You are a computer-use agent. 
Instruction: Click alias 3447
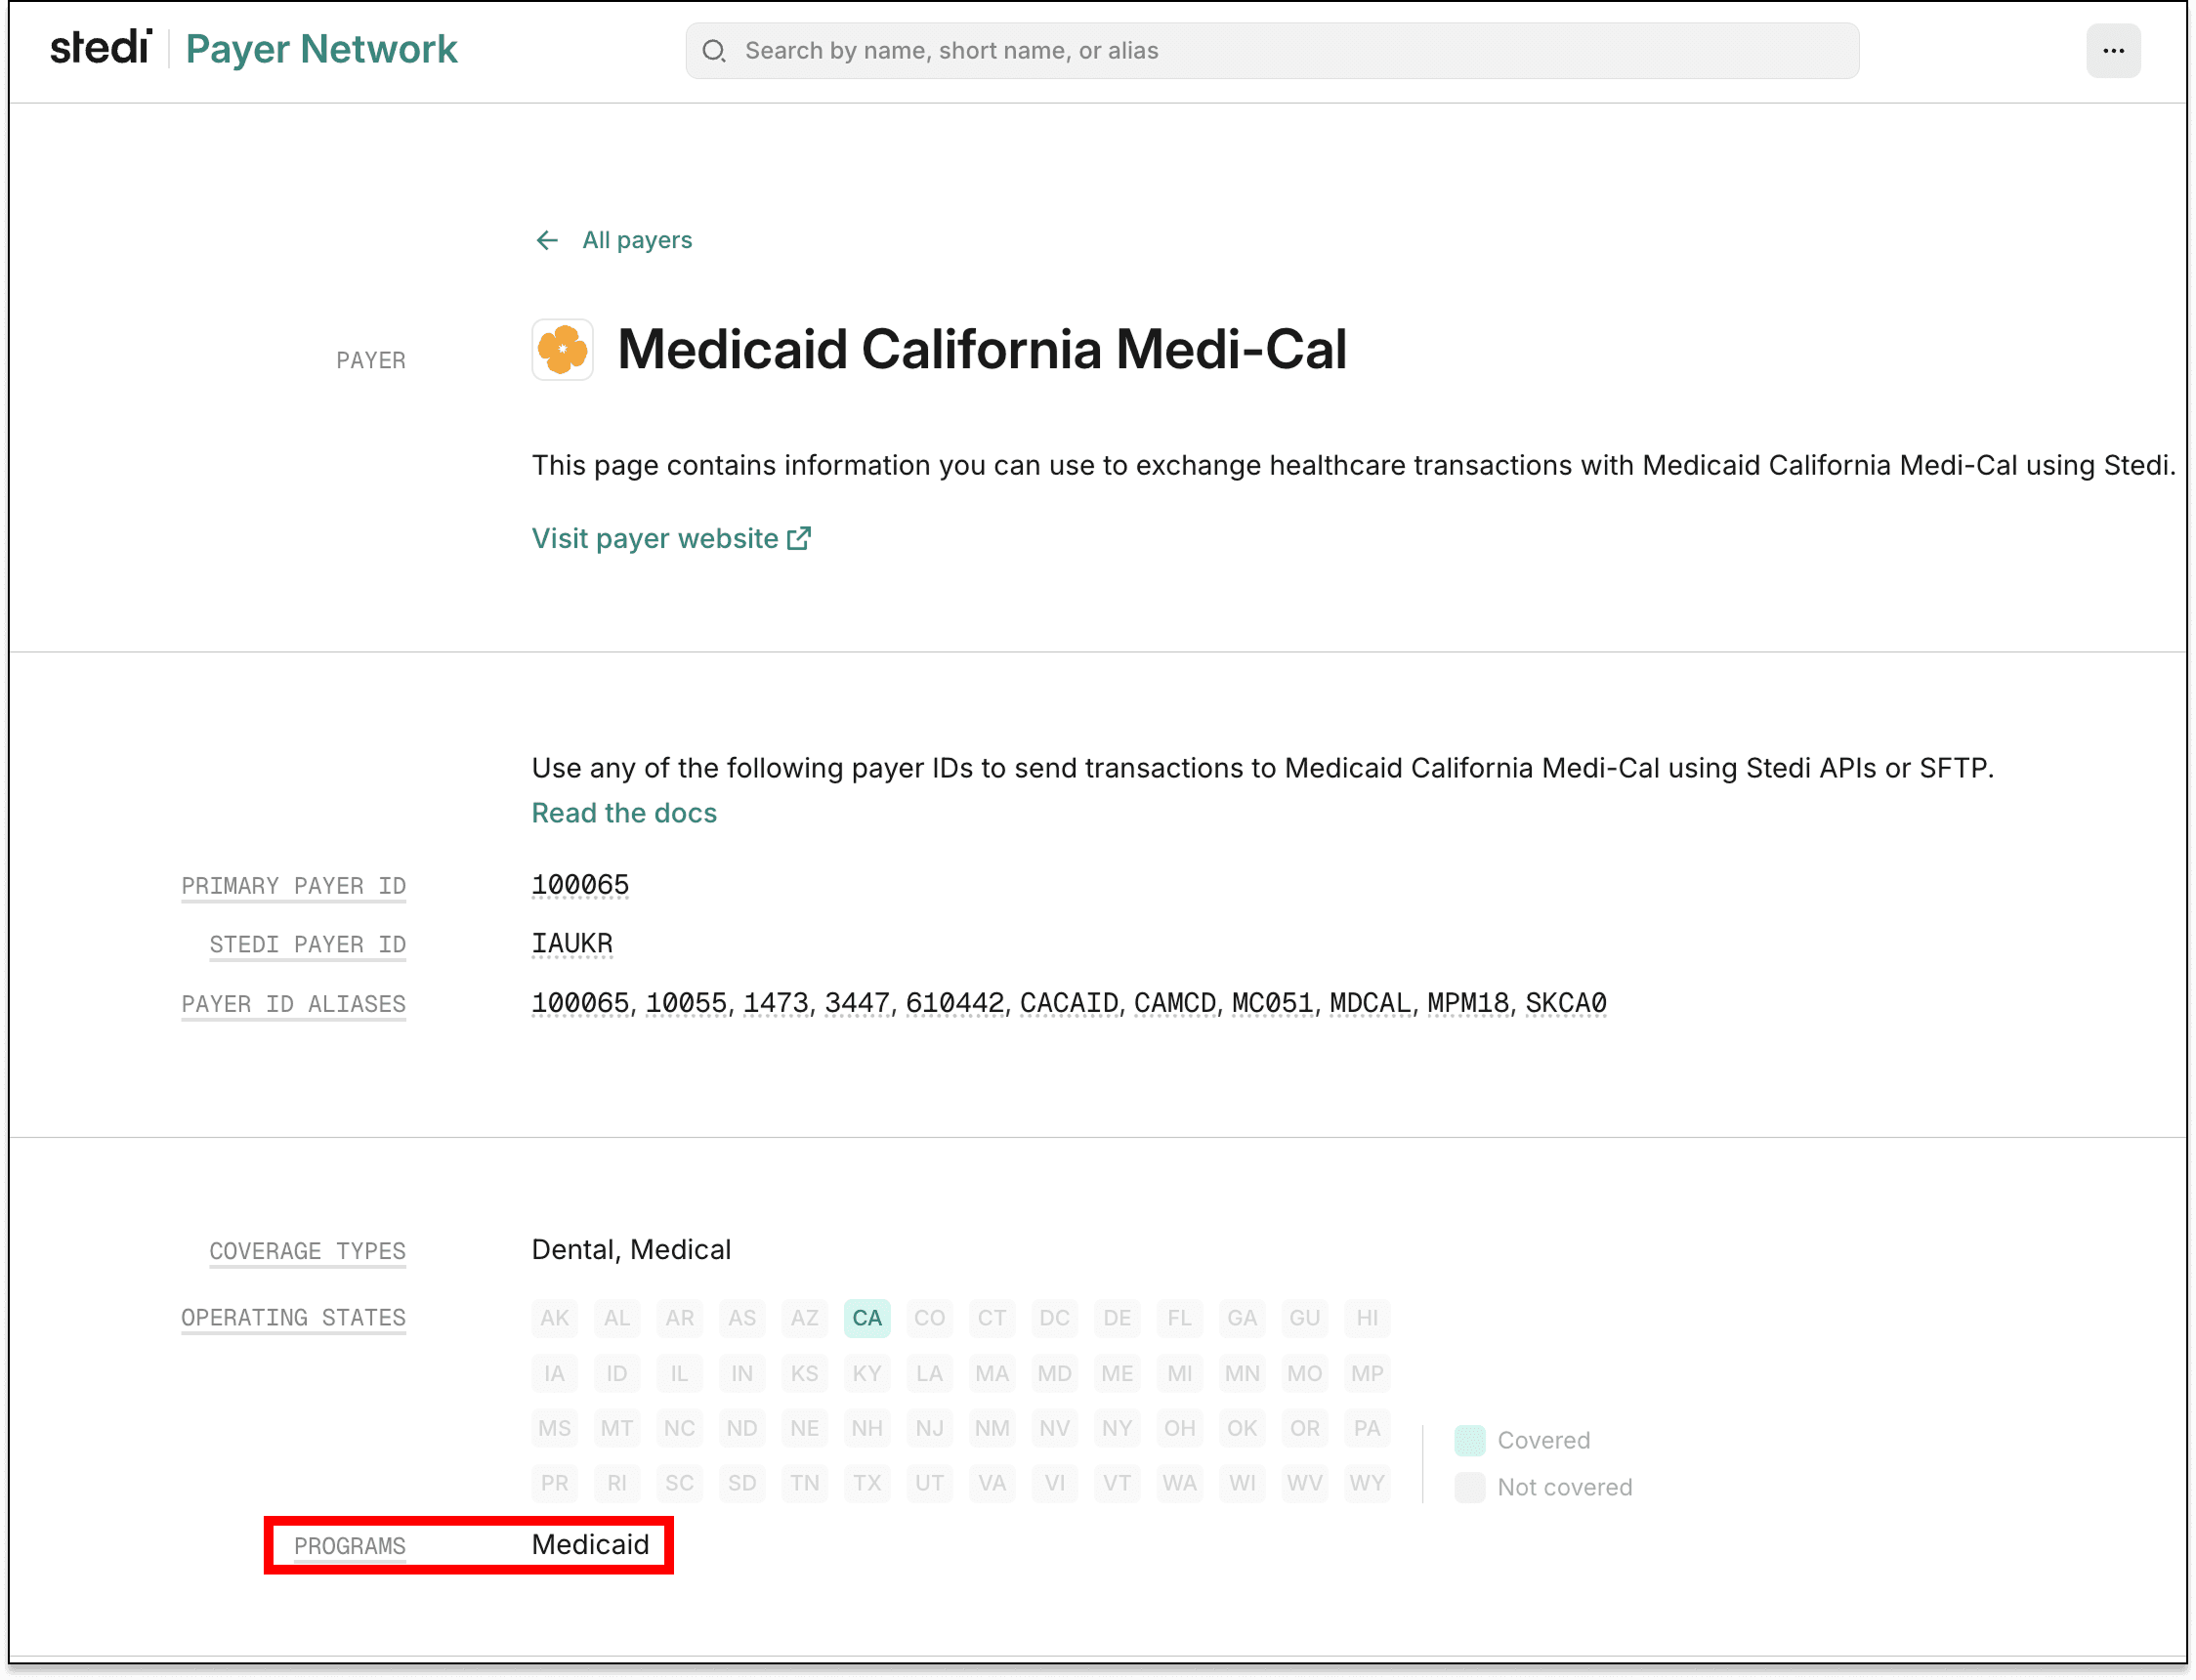[x=856, y=1003]
